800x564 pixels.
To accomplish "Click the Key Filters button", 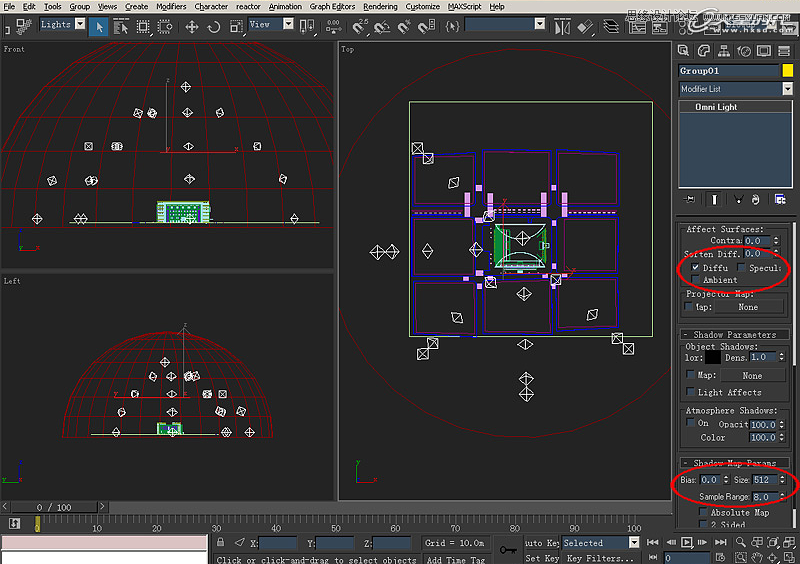I will coord(599,558).
